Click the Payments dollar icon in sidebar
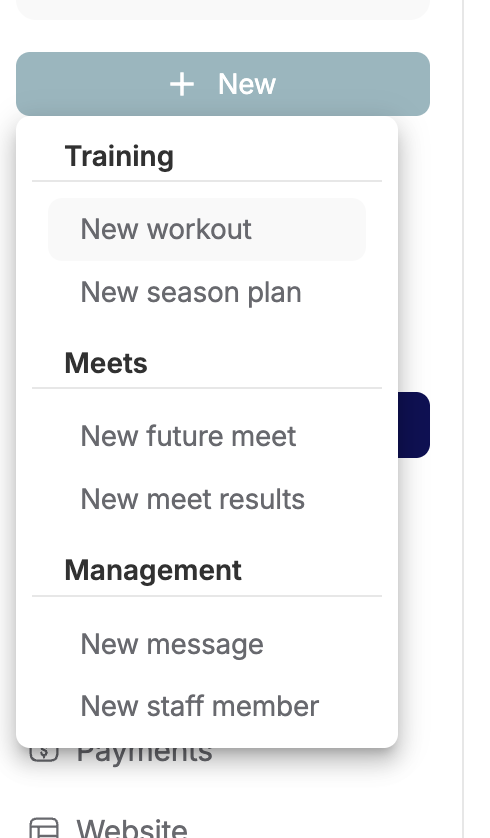Viewport: 490px width, 838px height. click(x=44, y=752)
